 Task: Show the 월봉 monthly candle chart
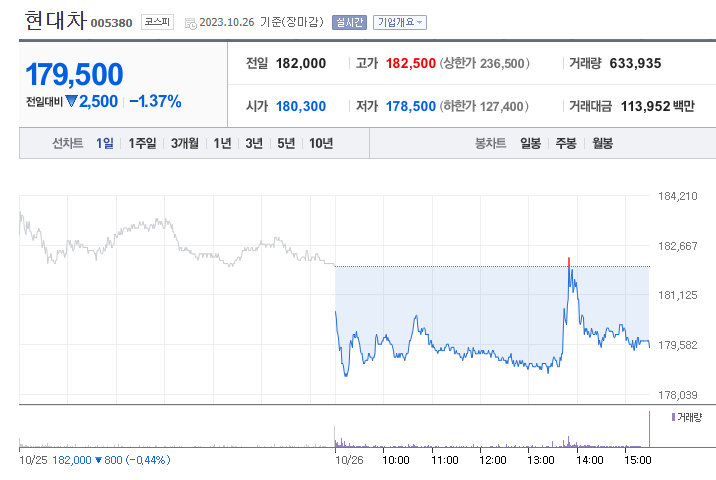tap(602, 143)
